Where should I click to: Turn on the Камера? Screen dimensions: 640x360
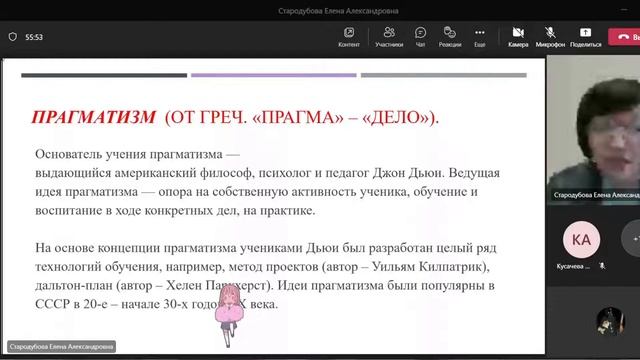coord(518,37)
